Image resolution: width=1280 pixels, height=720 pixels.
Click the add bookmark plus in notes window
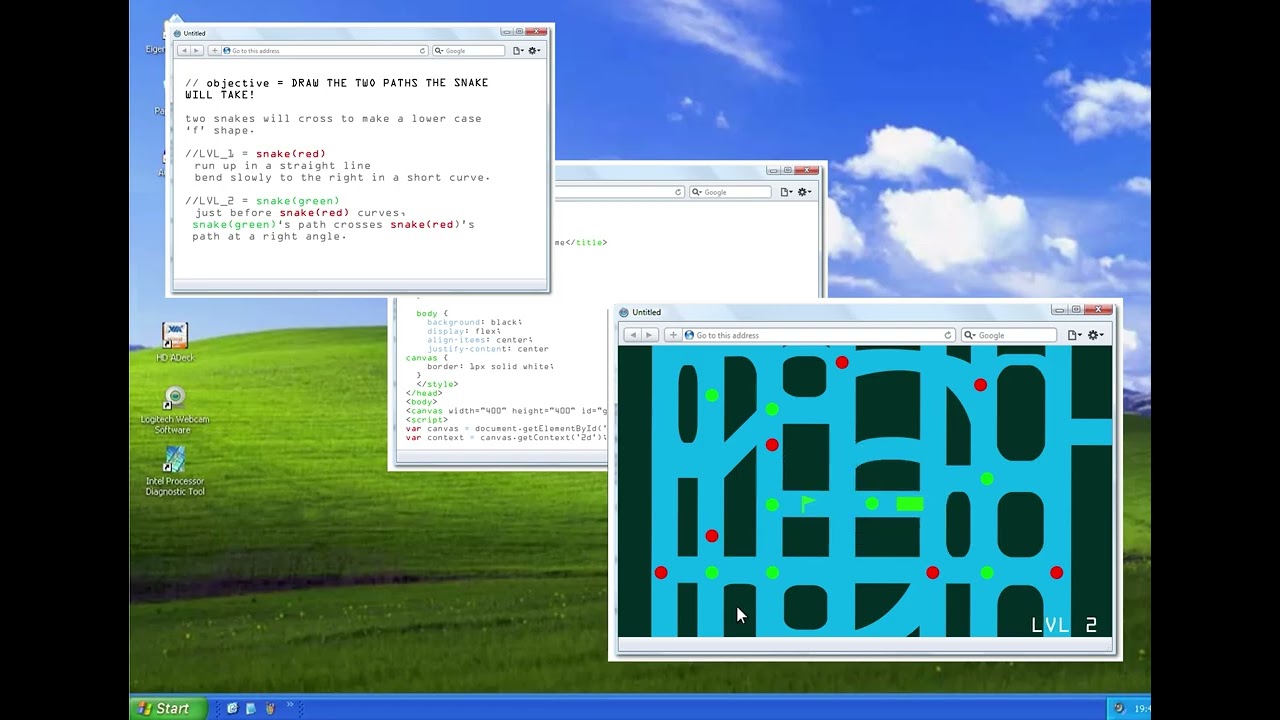click(x=214, y=50)
